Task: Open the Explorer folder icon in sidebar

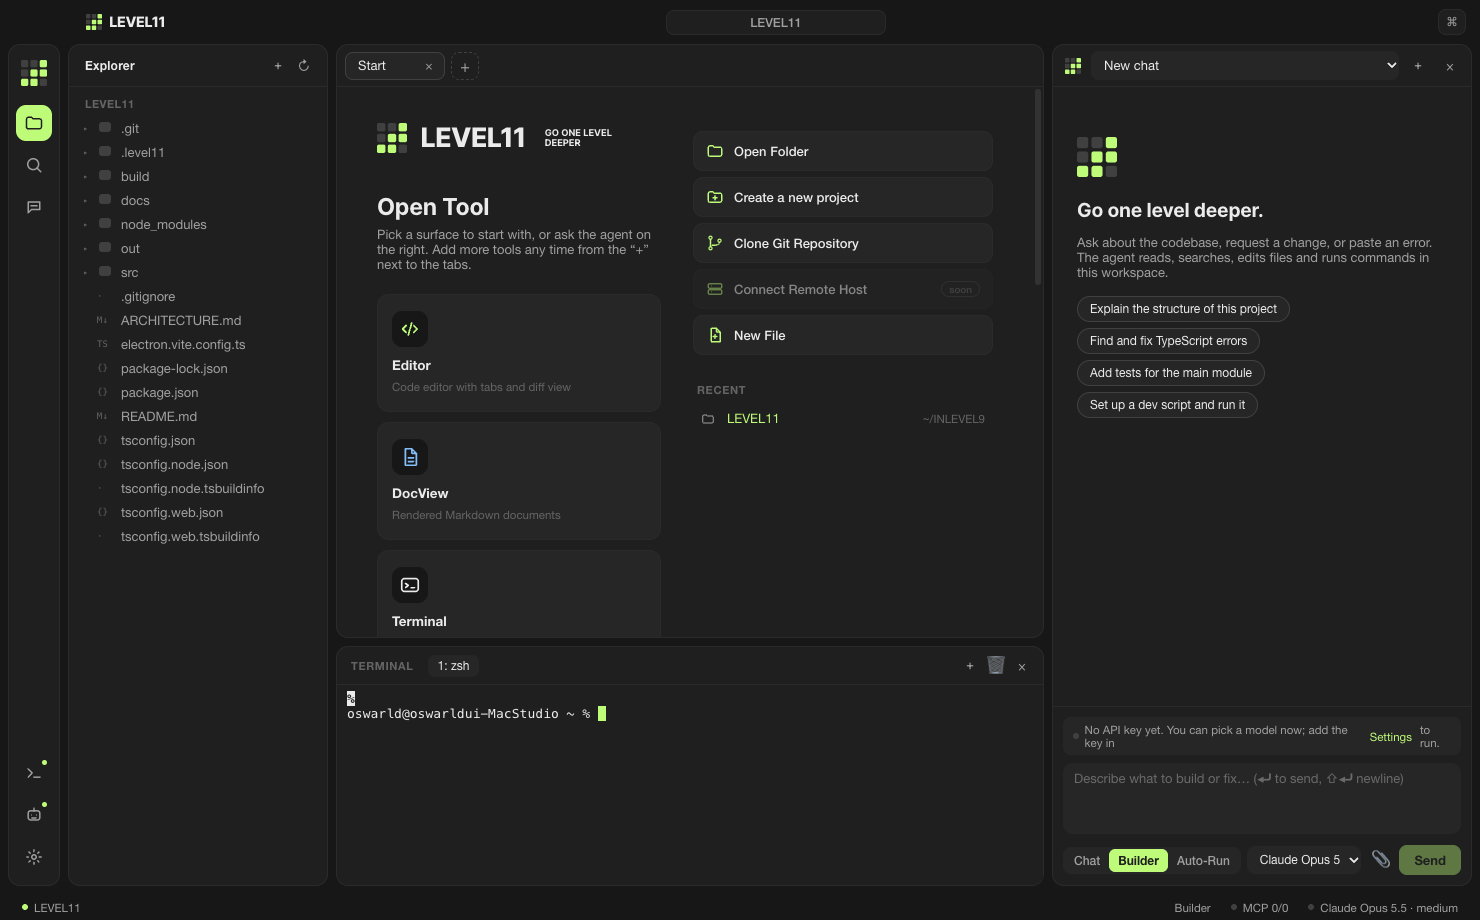Action: tap(34, 123)
